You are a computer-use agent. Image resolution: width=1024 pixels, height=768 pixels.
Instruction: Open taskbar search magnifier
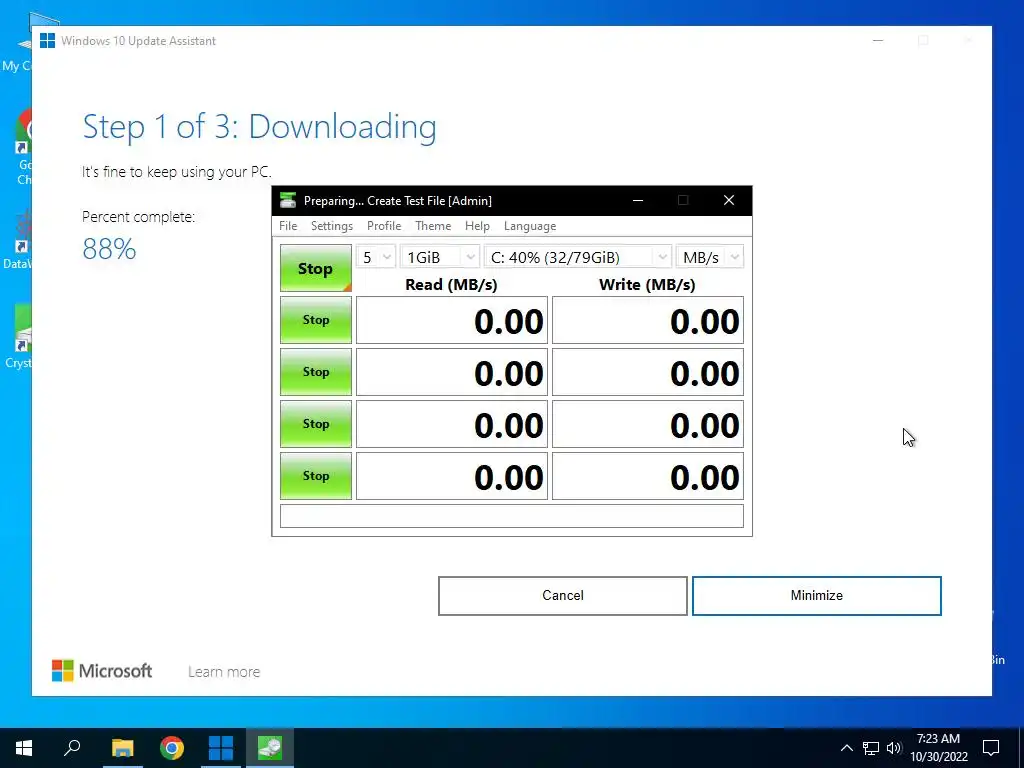pyautogui.click(x=72, y=748)
